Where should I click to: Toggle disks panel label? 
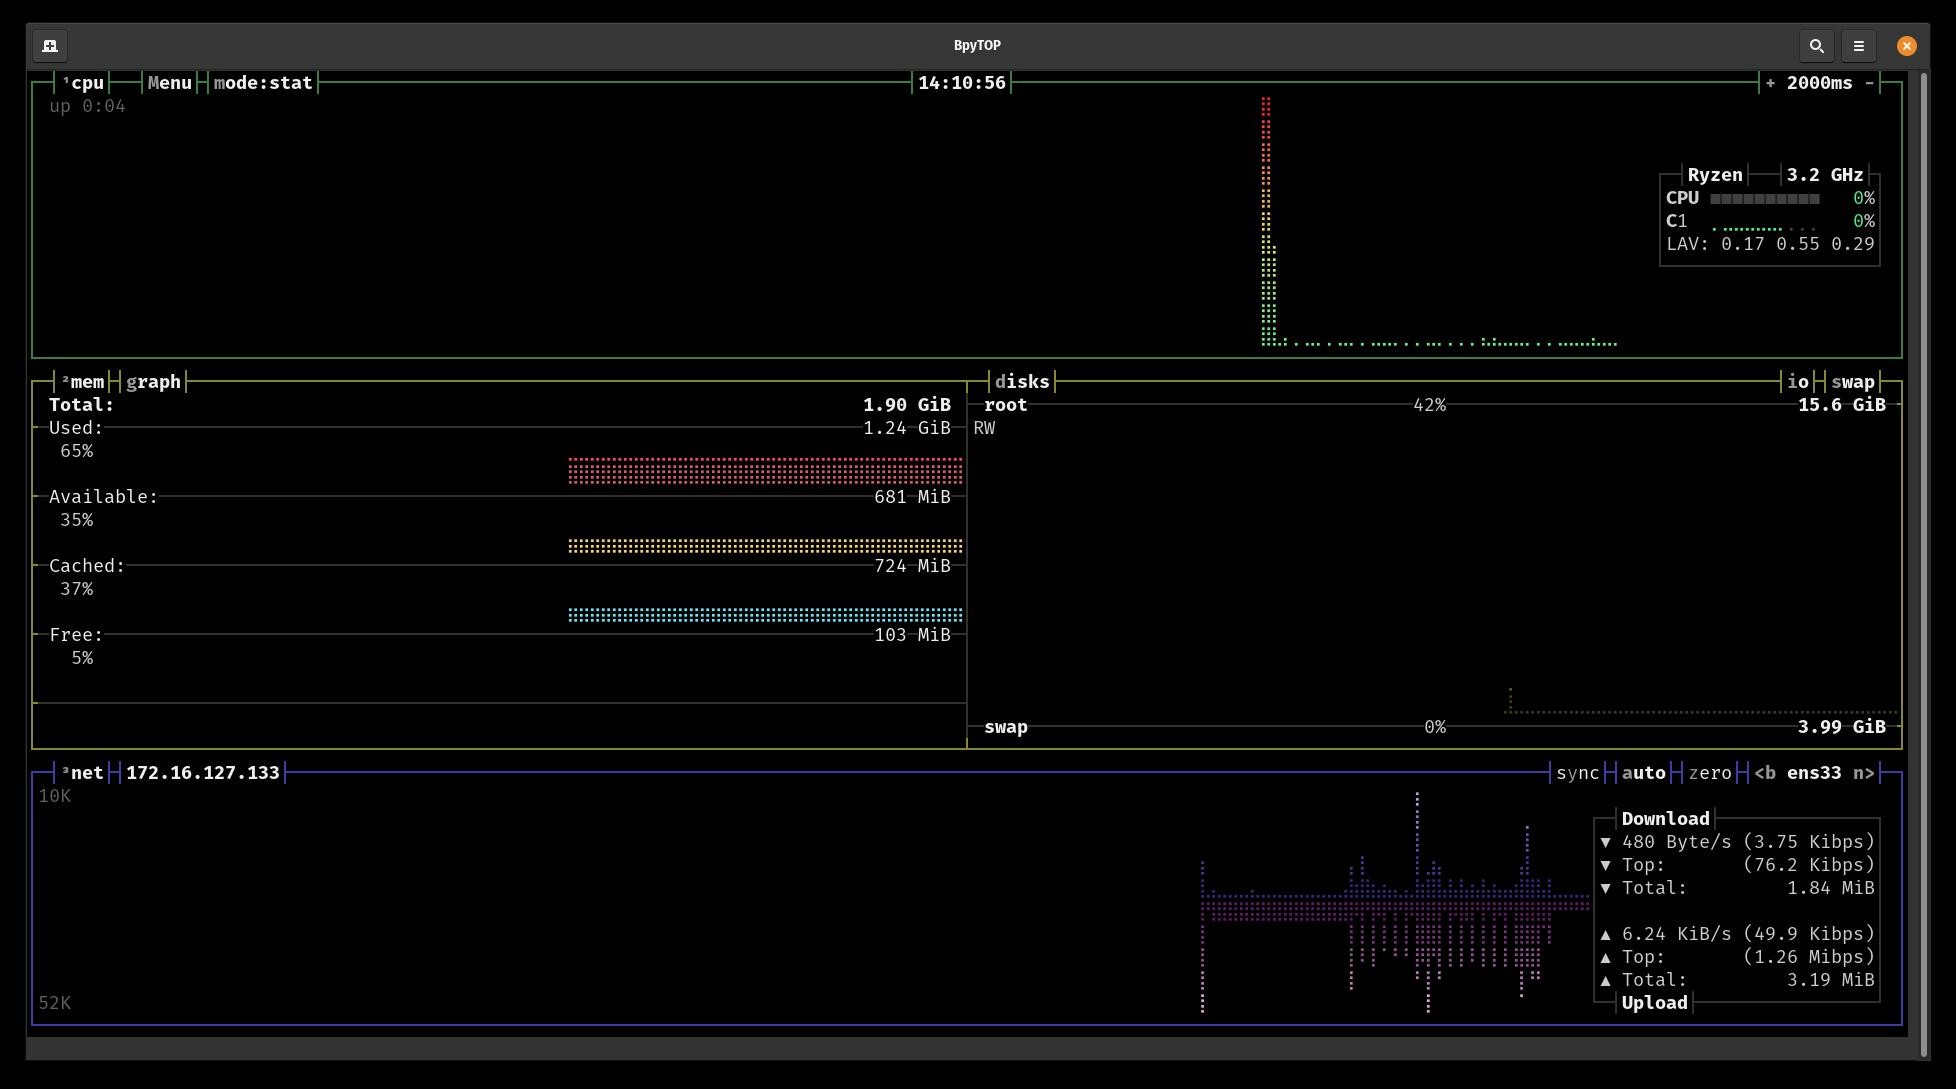pos(1022,382)
